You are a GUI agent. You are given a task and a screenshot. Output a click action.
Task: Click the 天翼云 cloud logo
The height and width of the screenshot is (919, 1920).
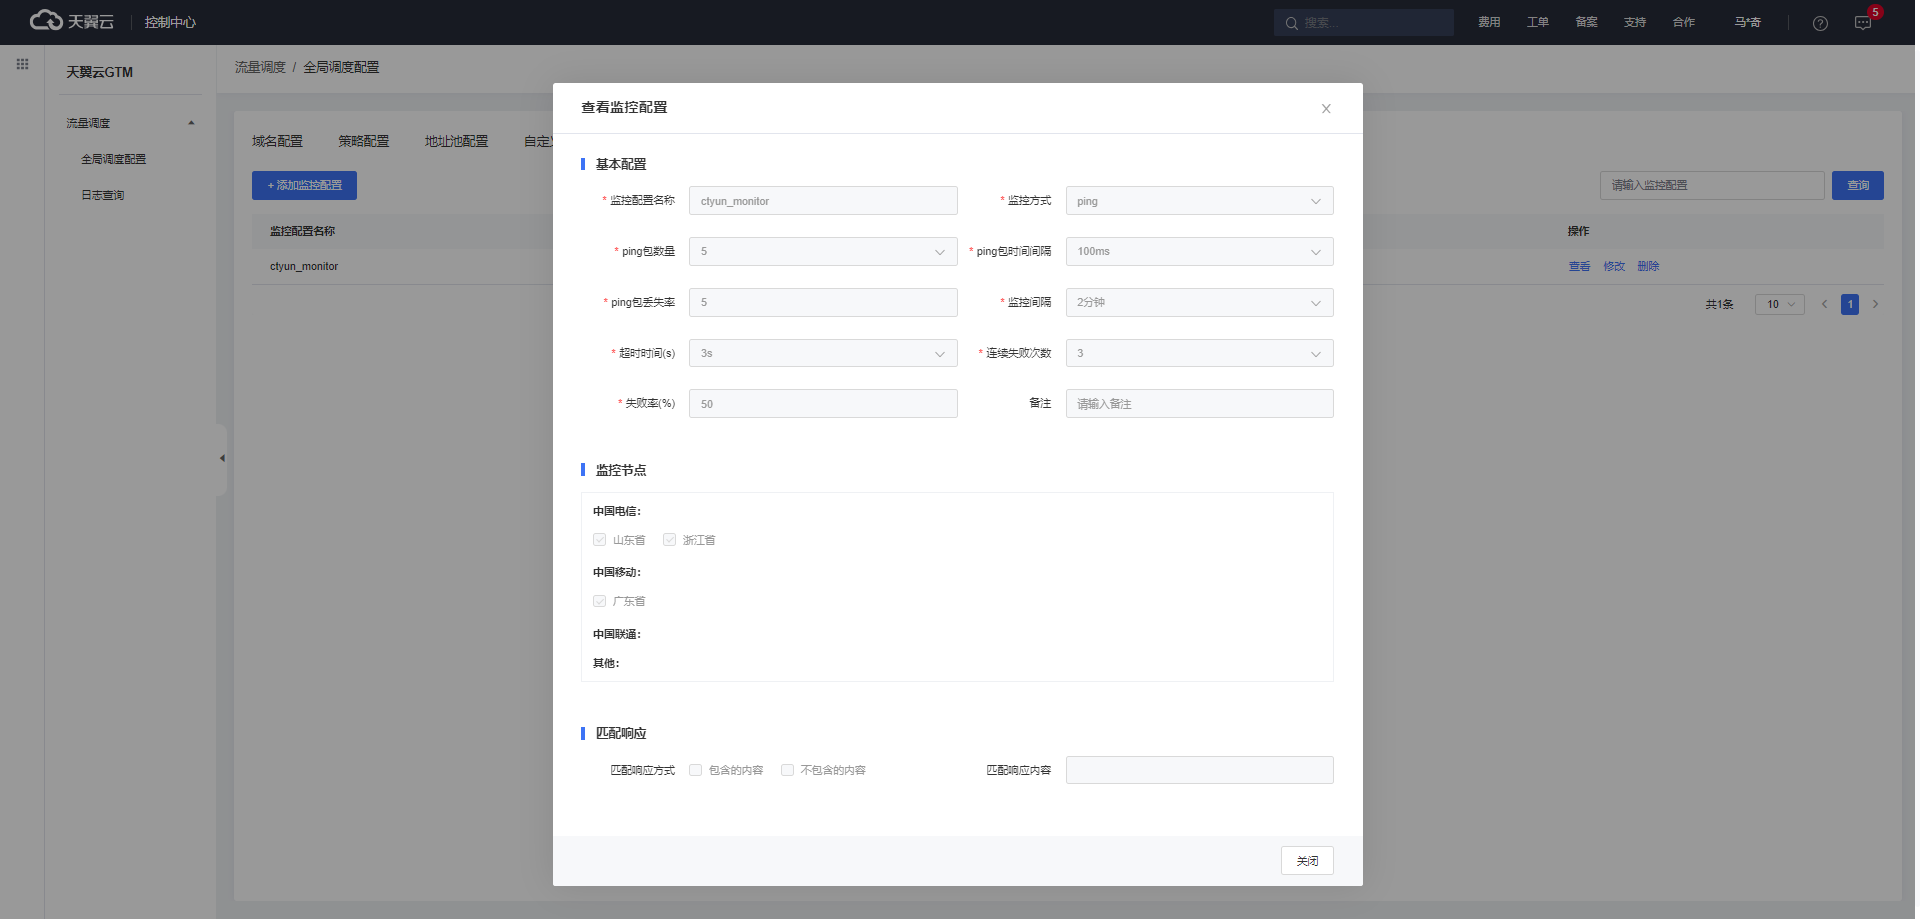click(x=71, y=21)
